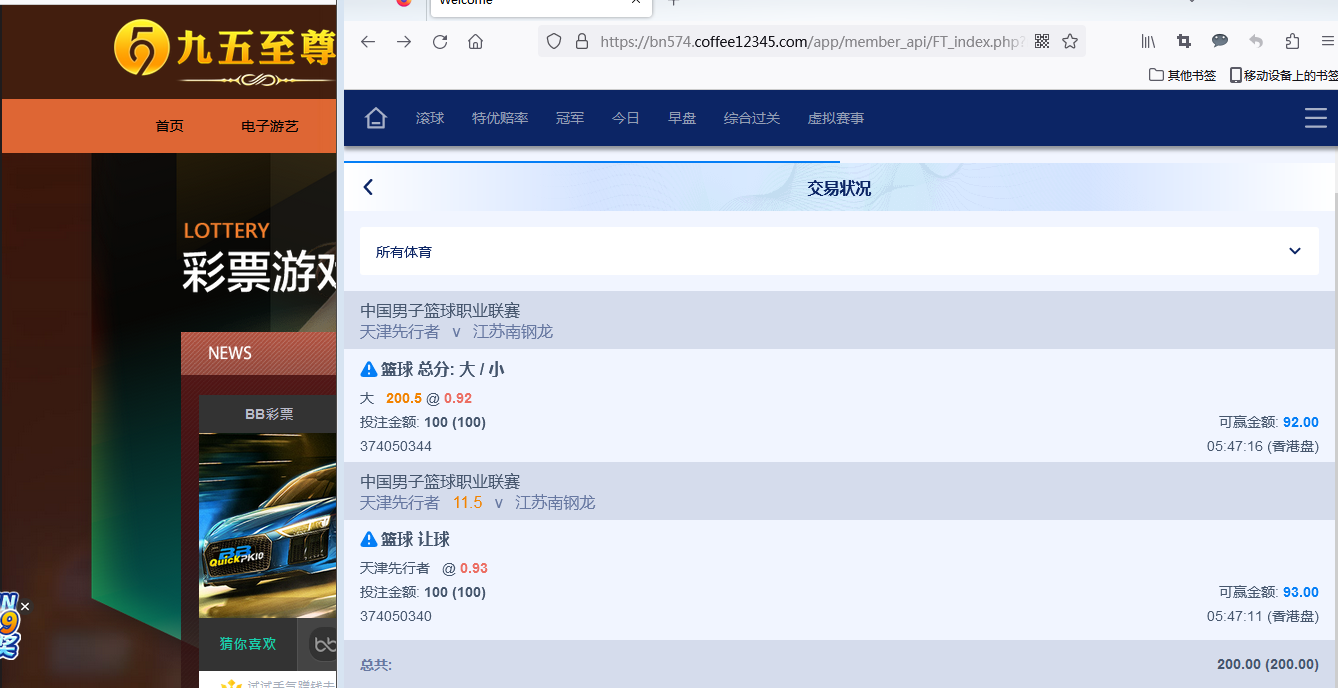The image size is (1338, 688).
Task: Click handicap value 11.5 in match header
Action: [468, 502]
